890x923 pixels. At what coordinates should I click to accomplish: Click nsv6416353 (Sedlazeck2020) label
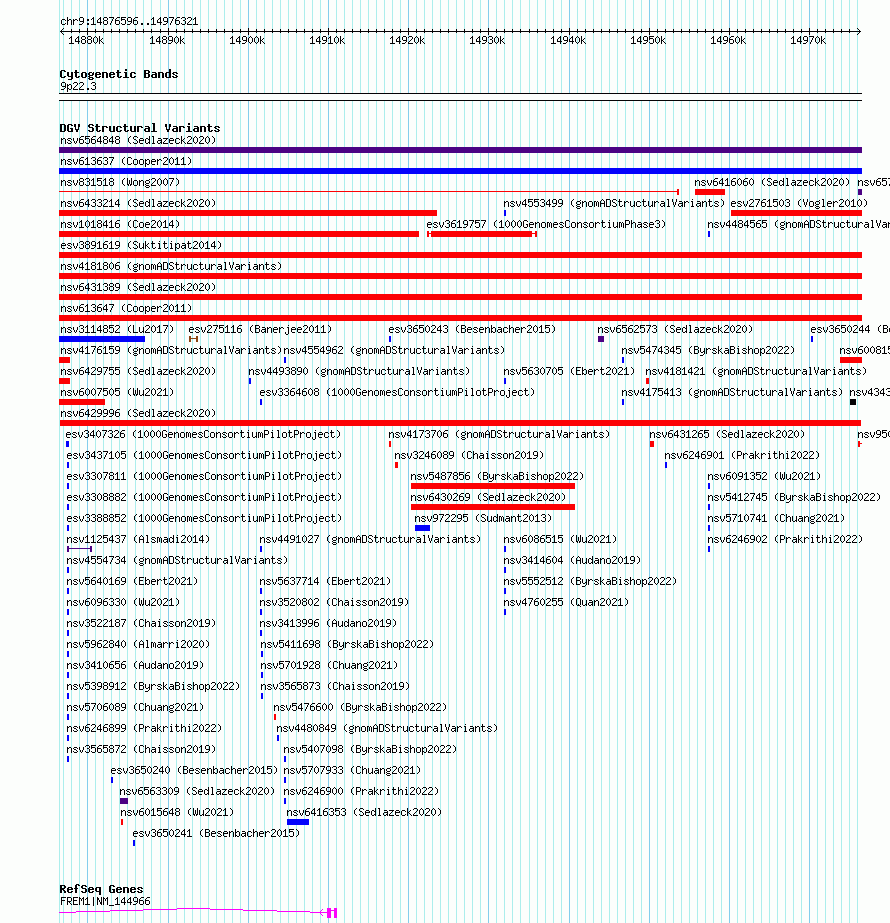(x=364, y=812)
